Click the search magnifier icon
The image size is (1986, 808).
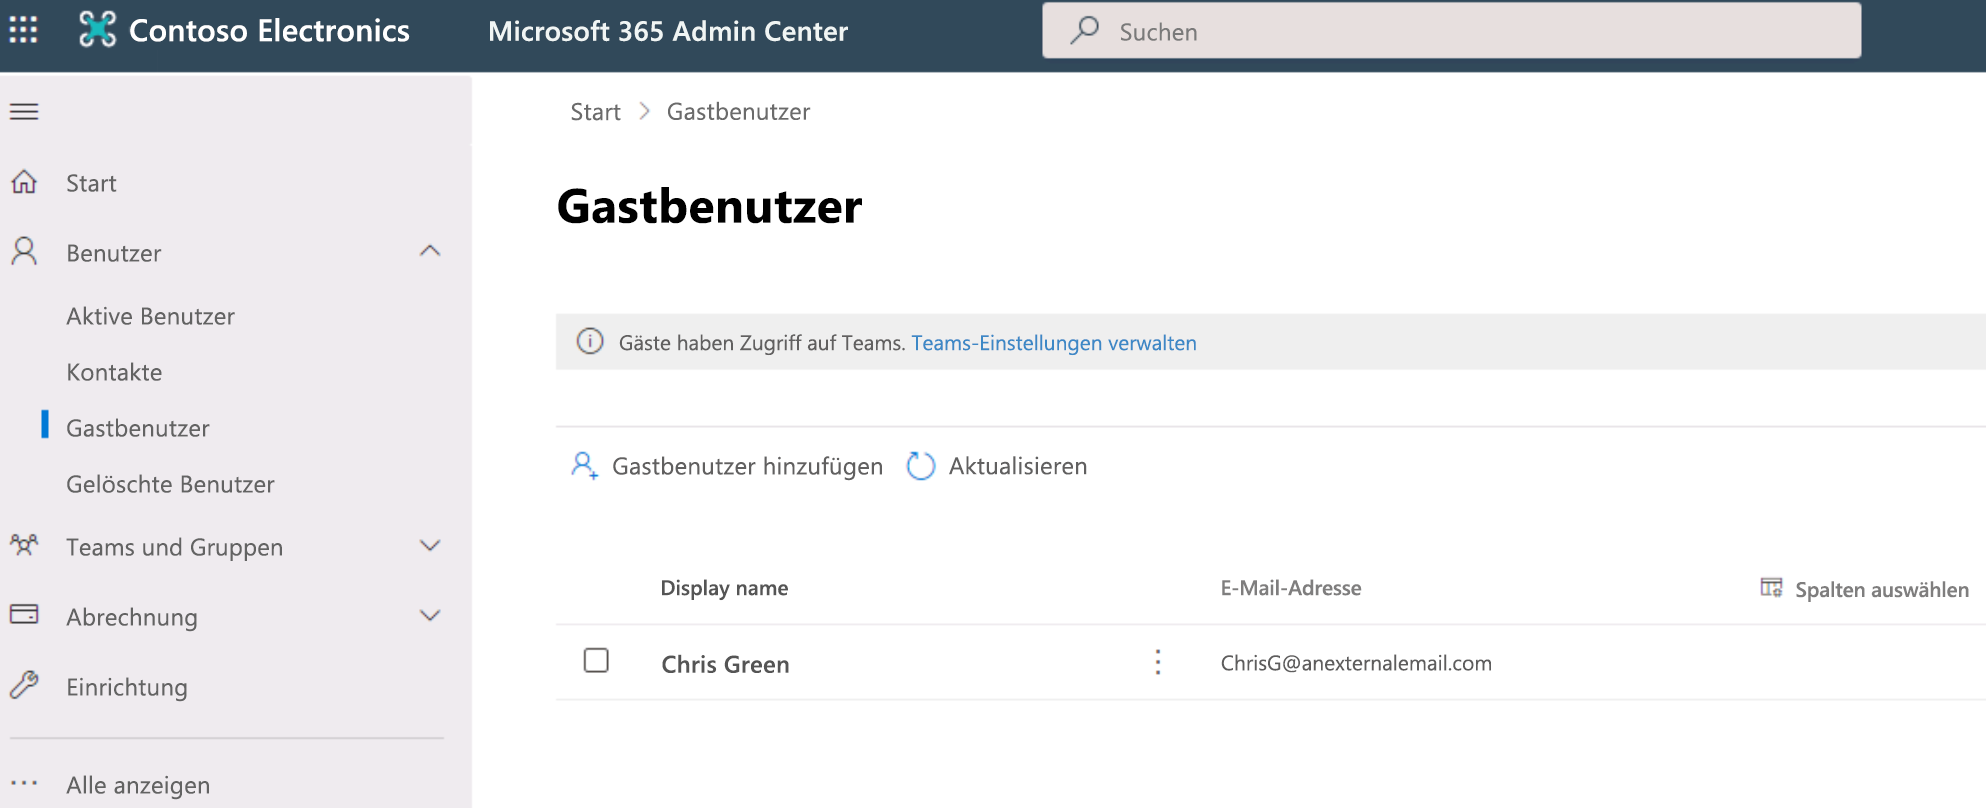point(1084,31)
